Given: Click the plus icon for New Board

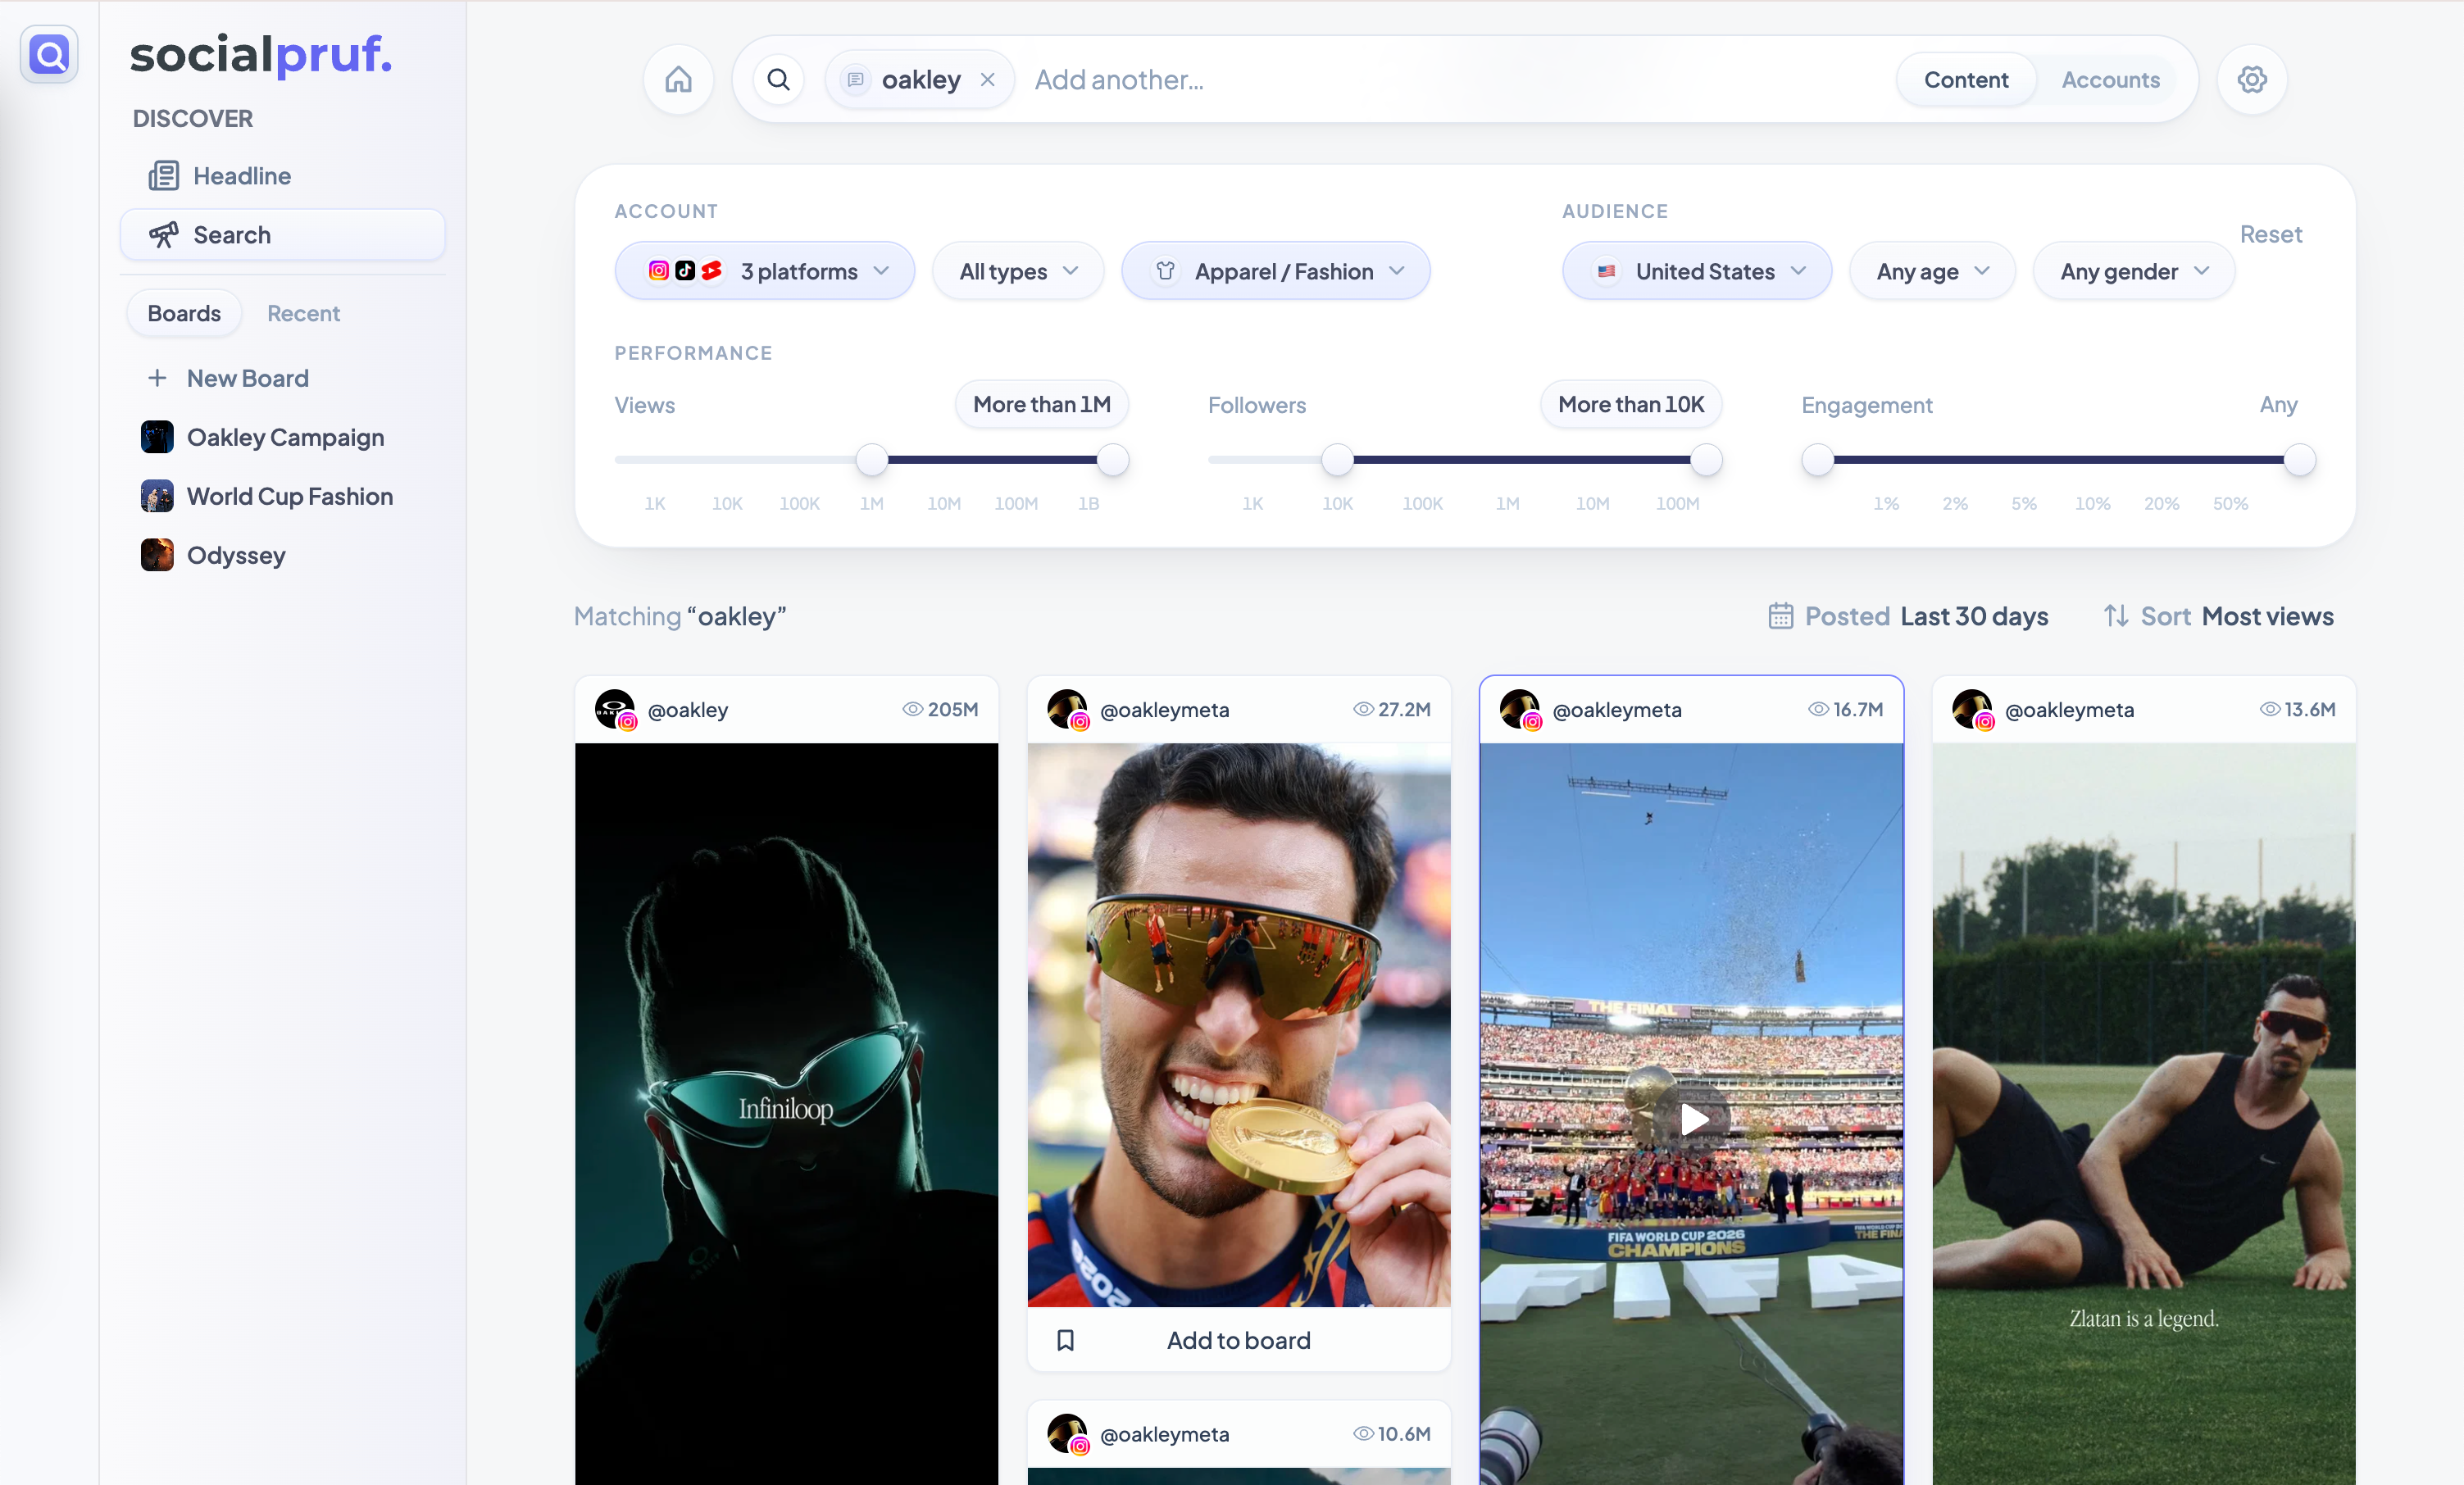Looking at the screenshot, I should (x=157, y=378).
